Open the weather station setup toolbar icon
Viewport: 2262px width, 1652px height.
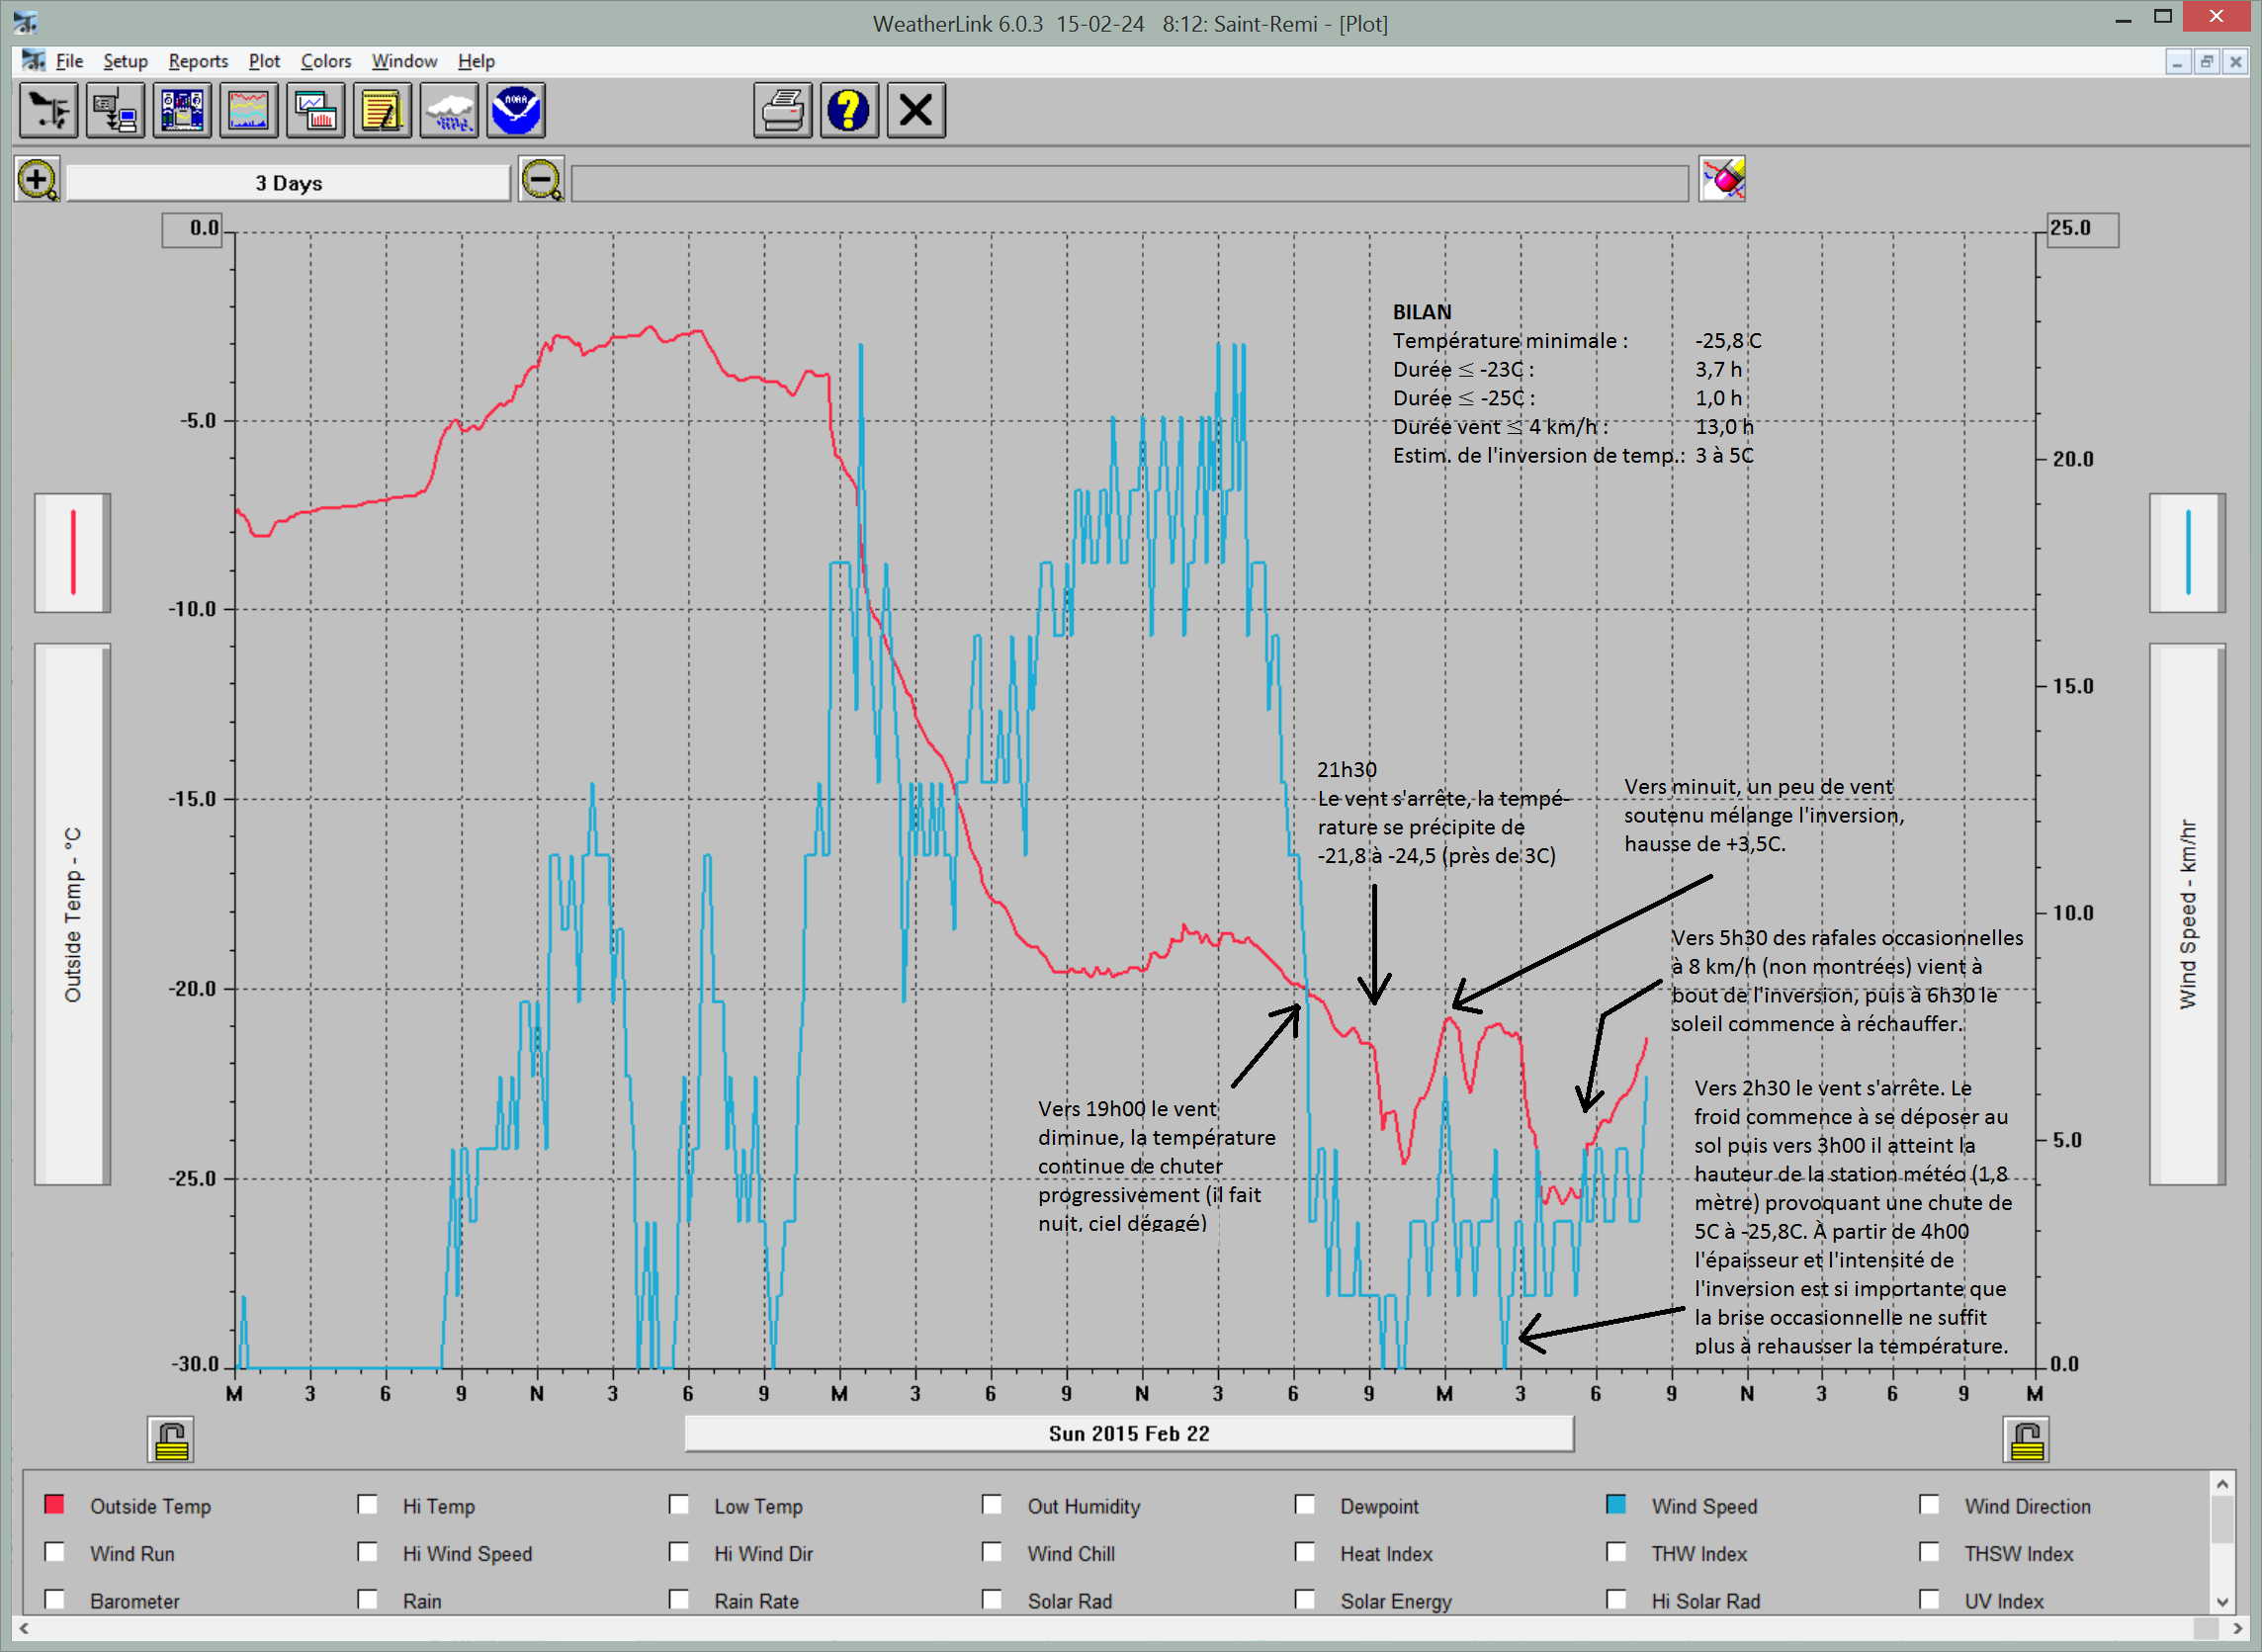click(x=48, y=110)
